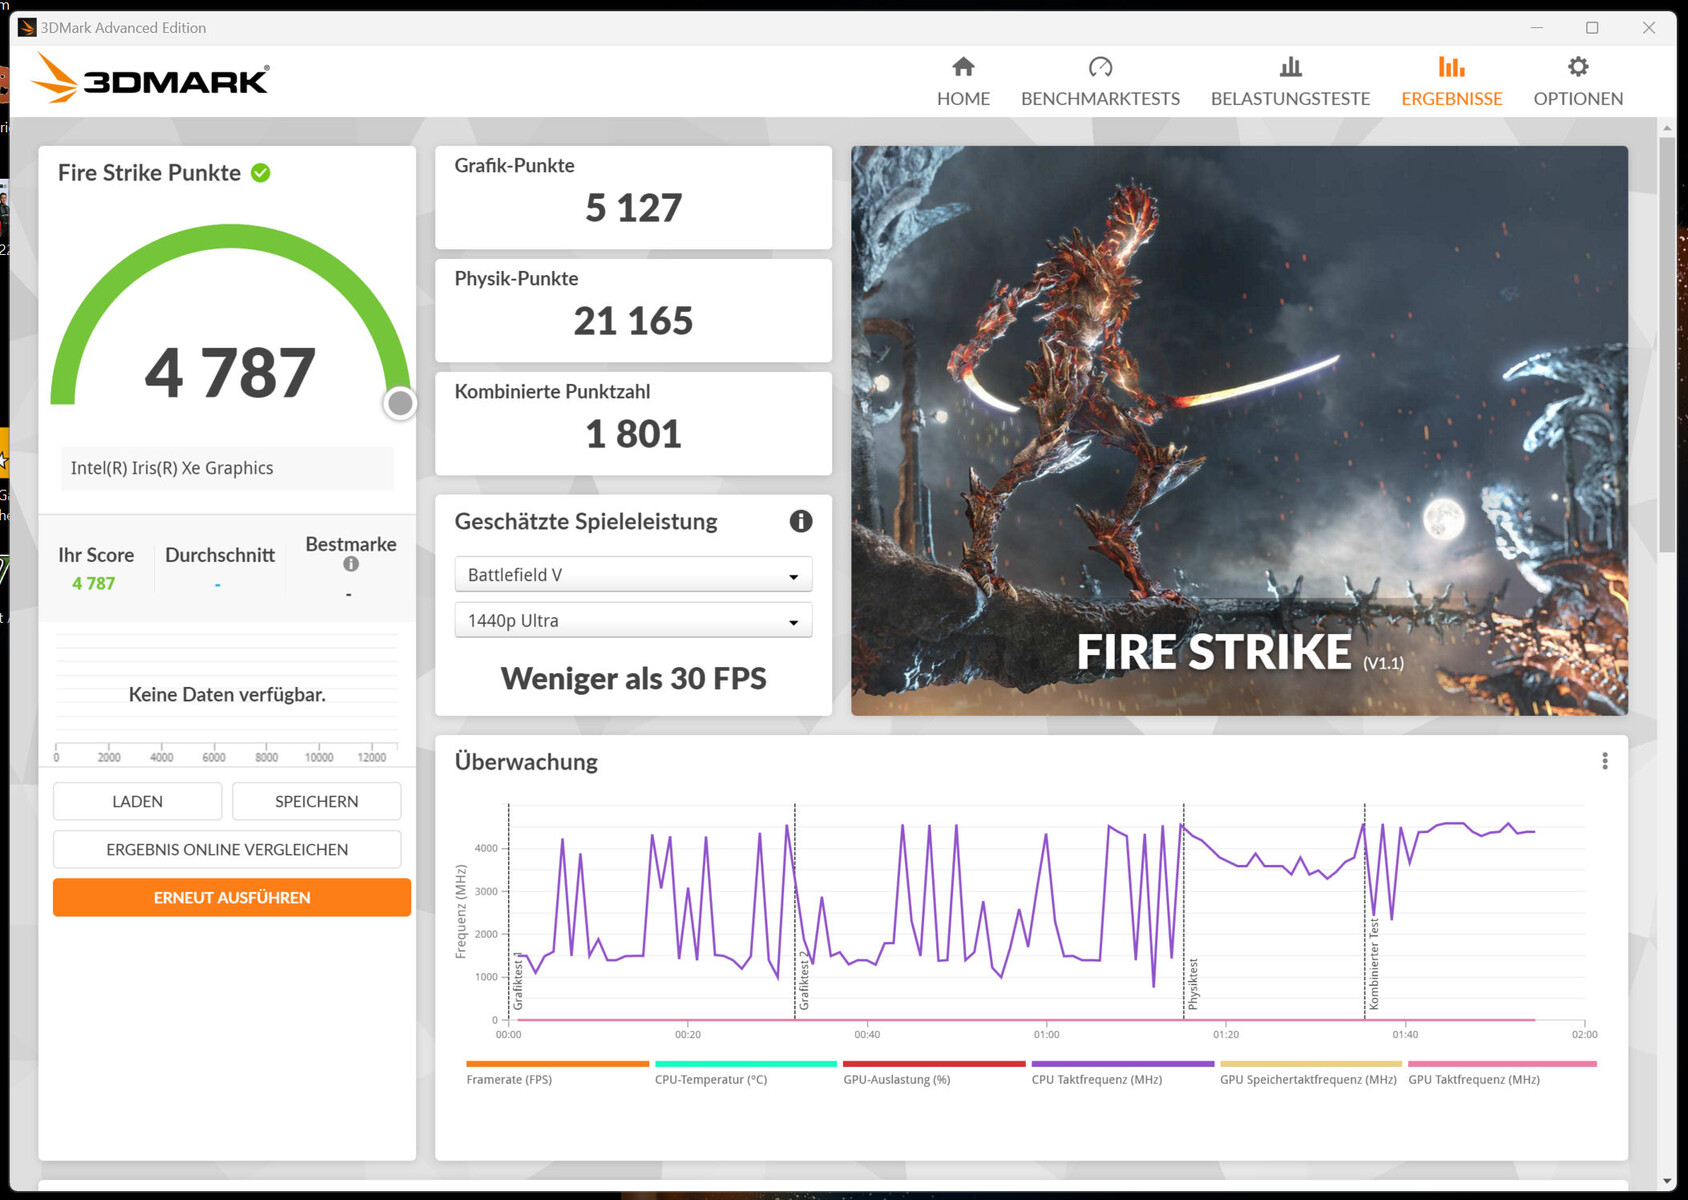Click the Ihr Score 4 787 value
This screenshot has width=1688, height=1200.
click(93, 583)
